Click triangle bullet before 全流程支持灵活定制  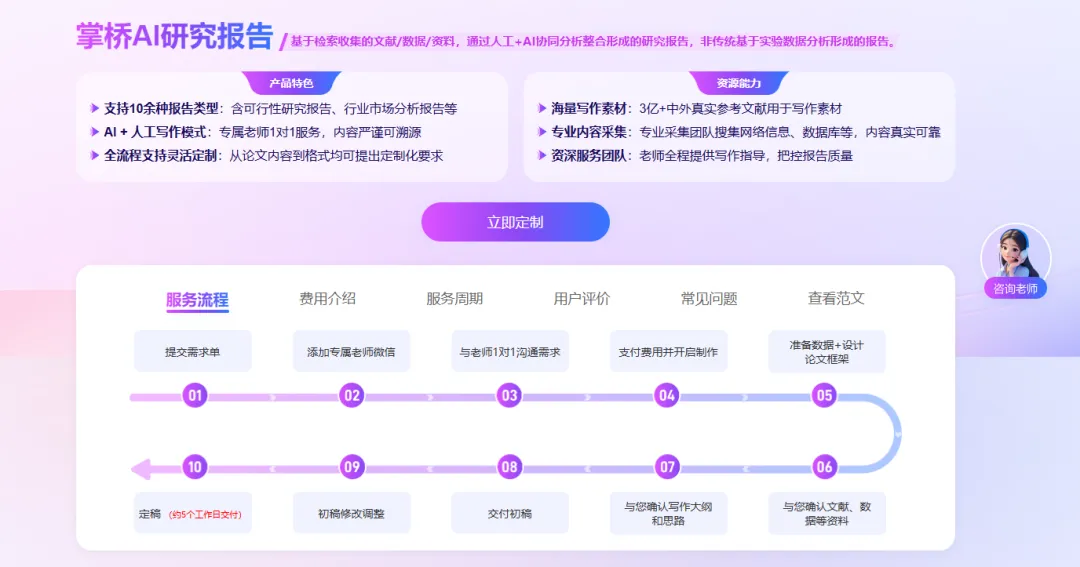[x=94, y=156]
